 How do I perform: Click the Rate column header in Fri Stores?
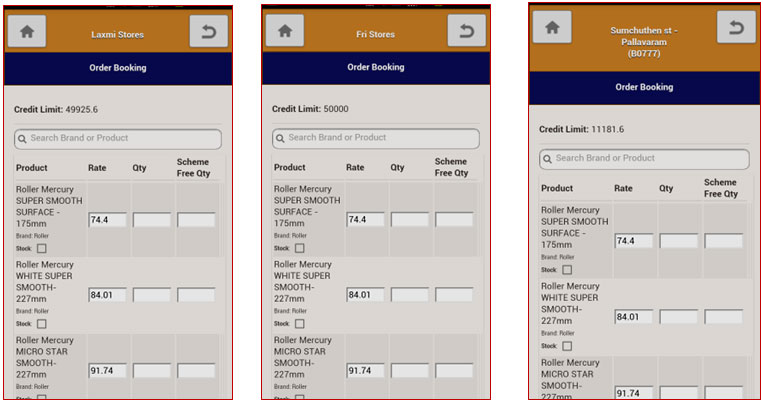355,167
